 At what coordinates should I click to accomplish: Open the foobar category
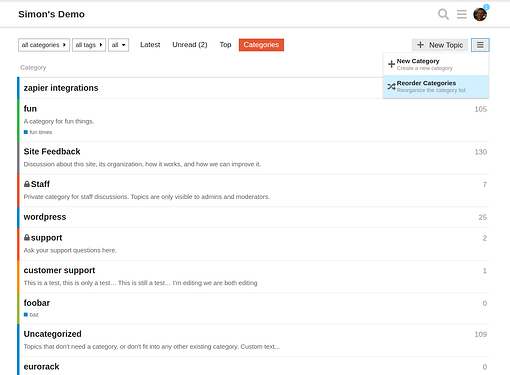tap(37, 303)
